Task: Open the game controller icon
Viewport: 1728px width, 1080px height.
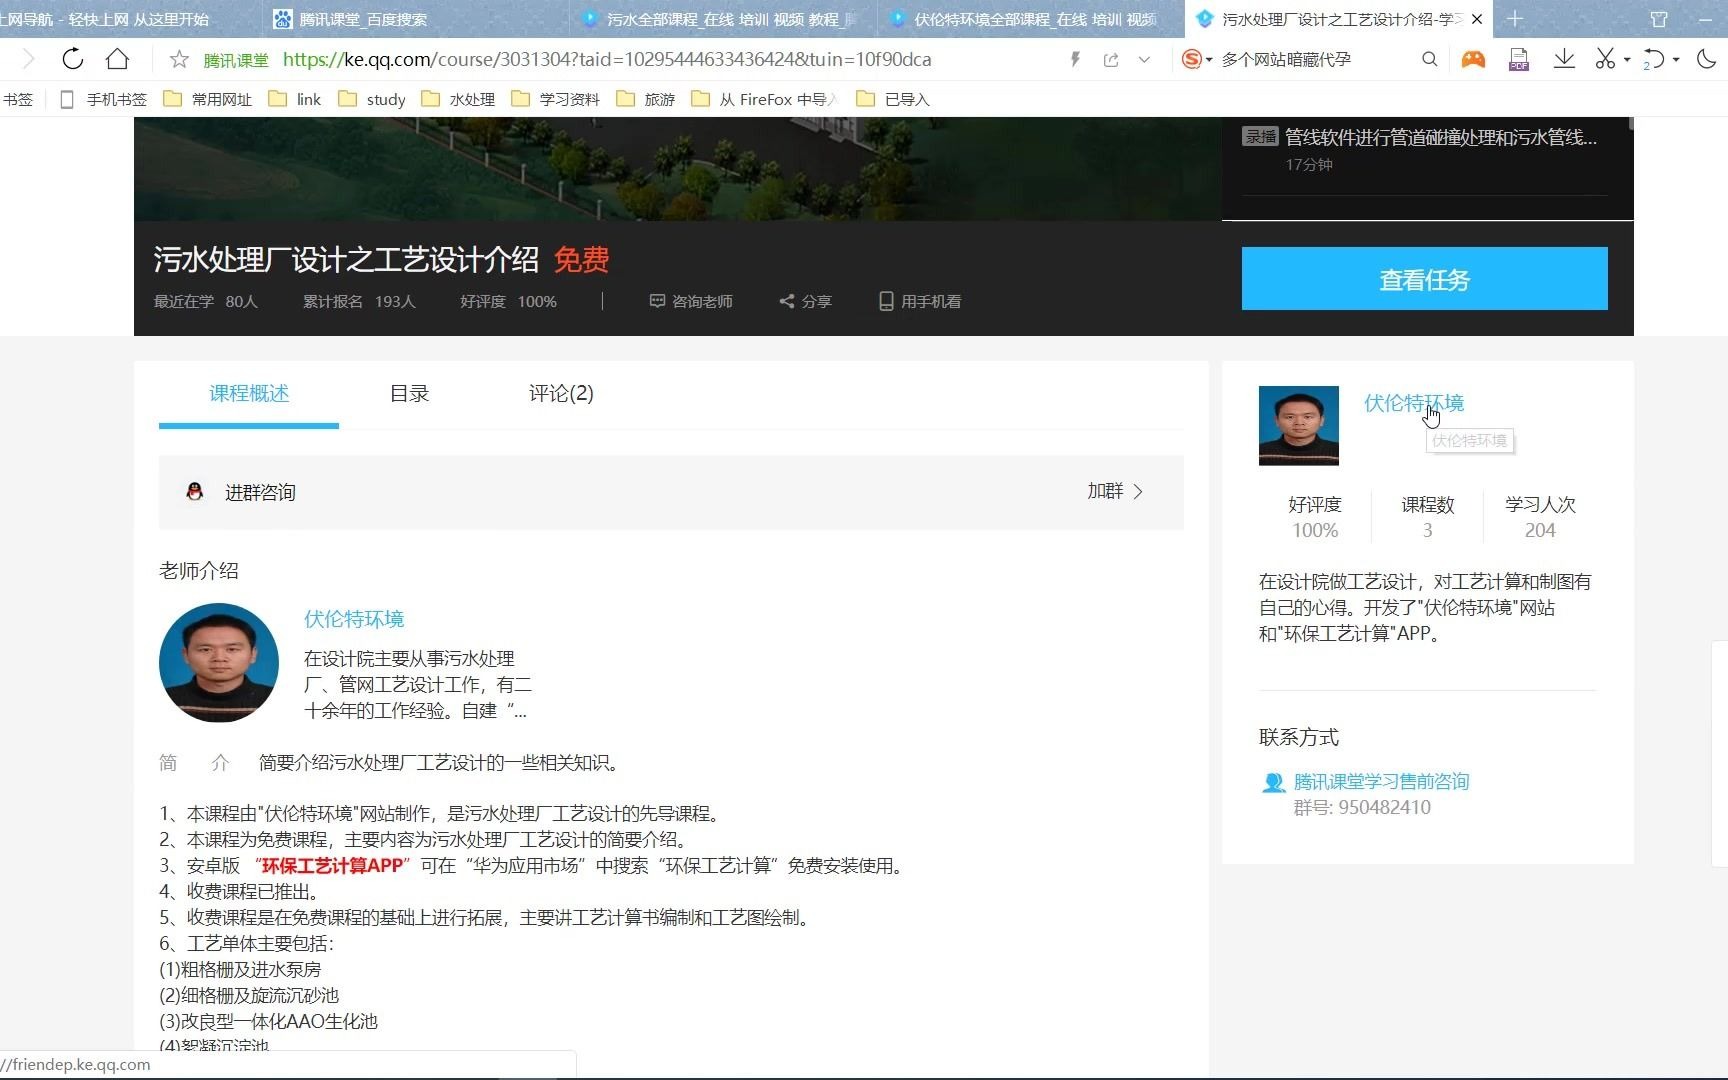Action: [x=1473, y=59]
